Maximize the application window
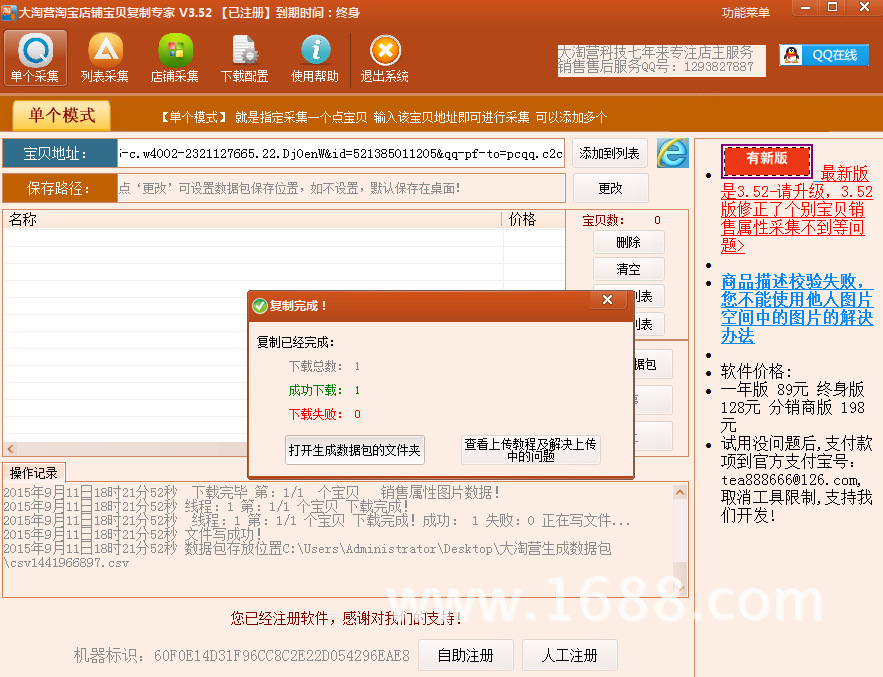Image resolution: width=883 pixels, height=677 pixels. [832, 7]
